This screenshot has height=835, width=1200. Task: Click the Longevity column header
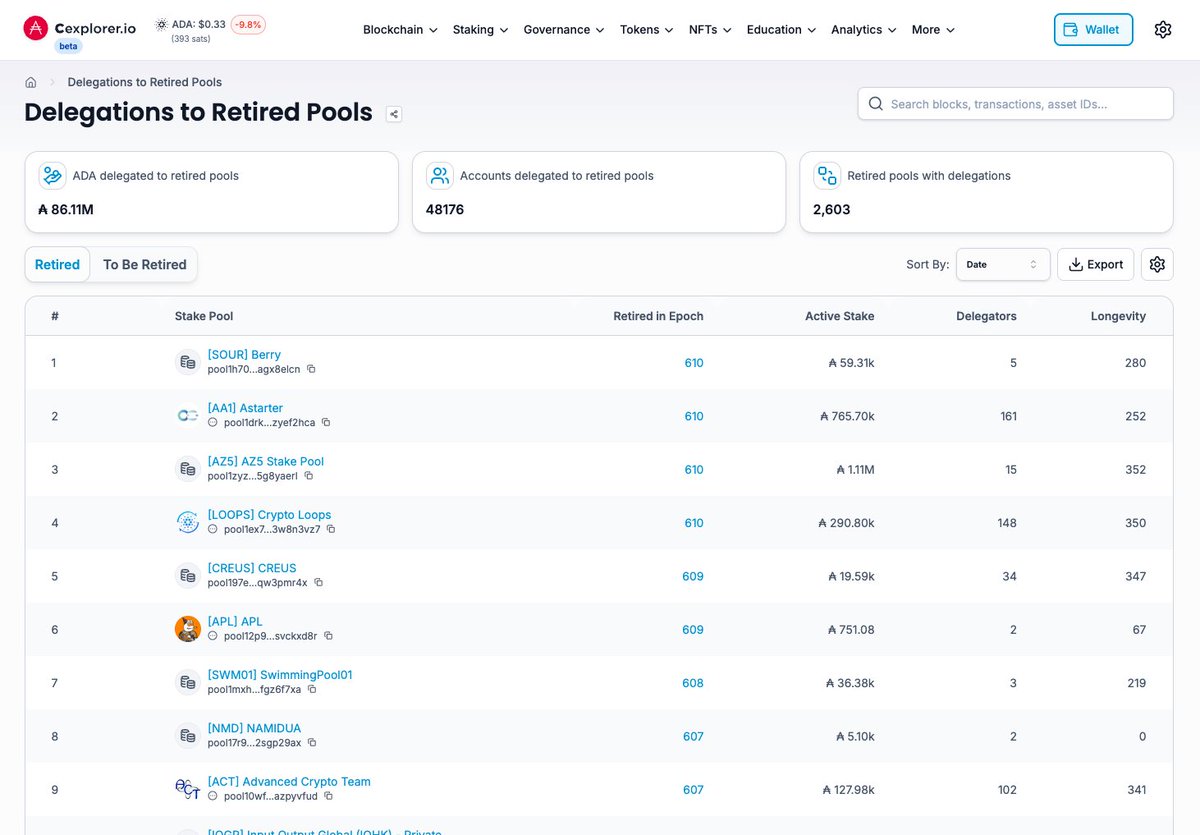(1118, 316)
